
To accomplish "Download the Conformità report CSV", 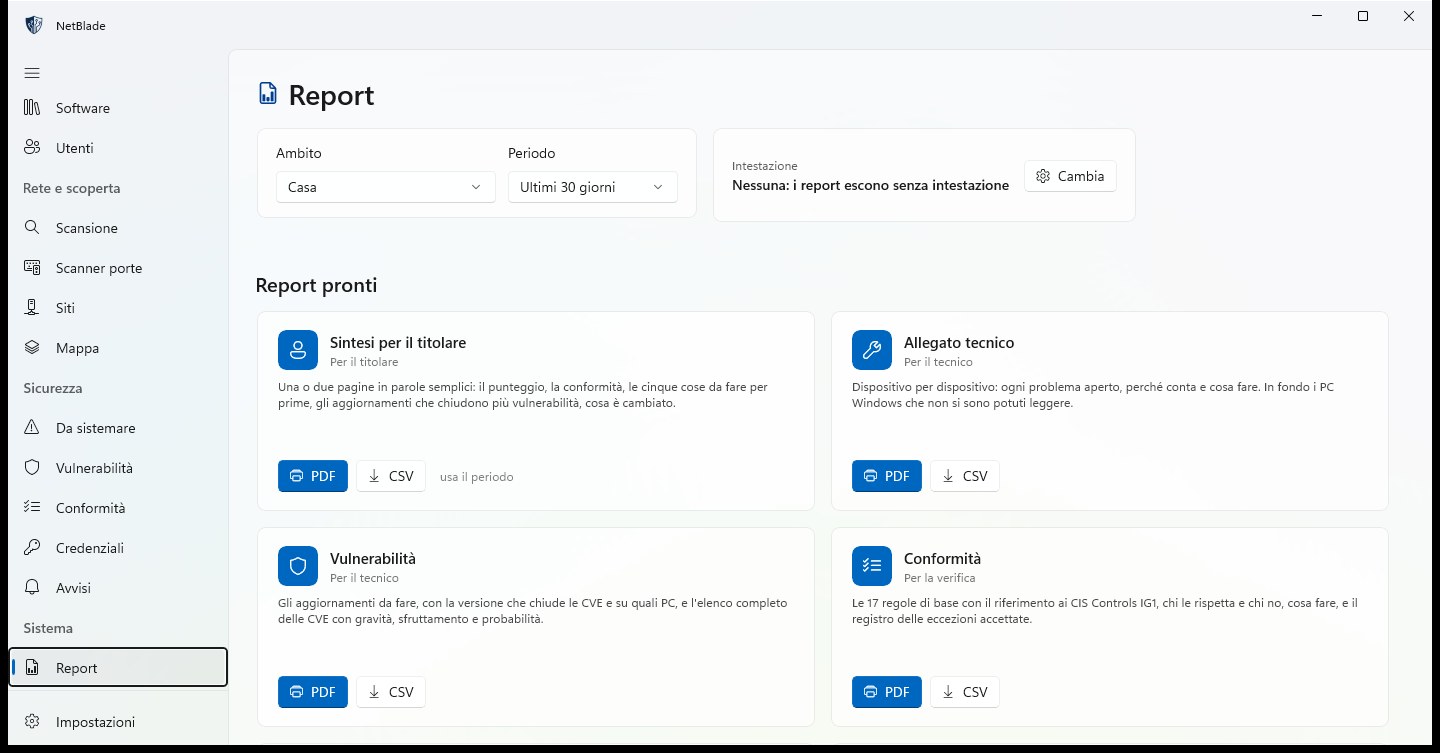I will point(965,692).
